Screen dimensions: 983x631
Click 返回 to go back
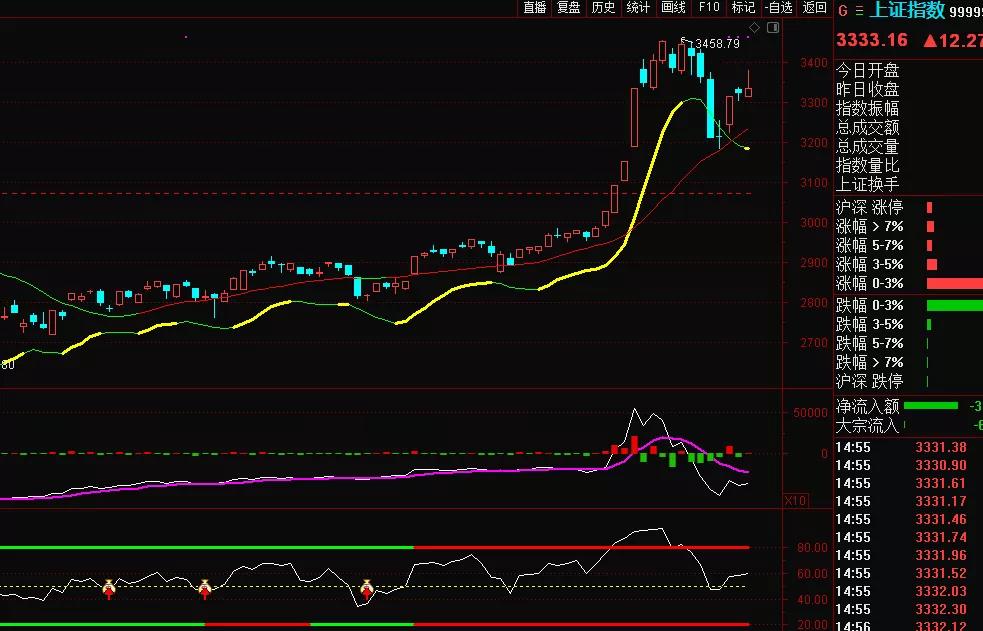tap(814, 7)
